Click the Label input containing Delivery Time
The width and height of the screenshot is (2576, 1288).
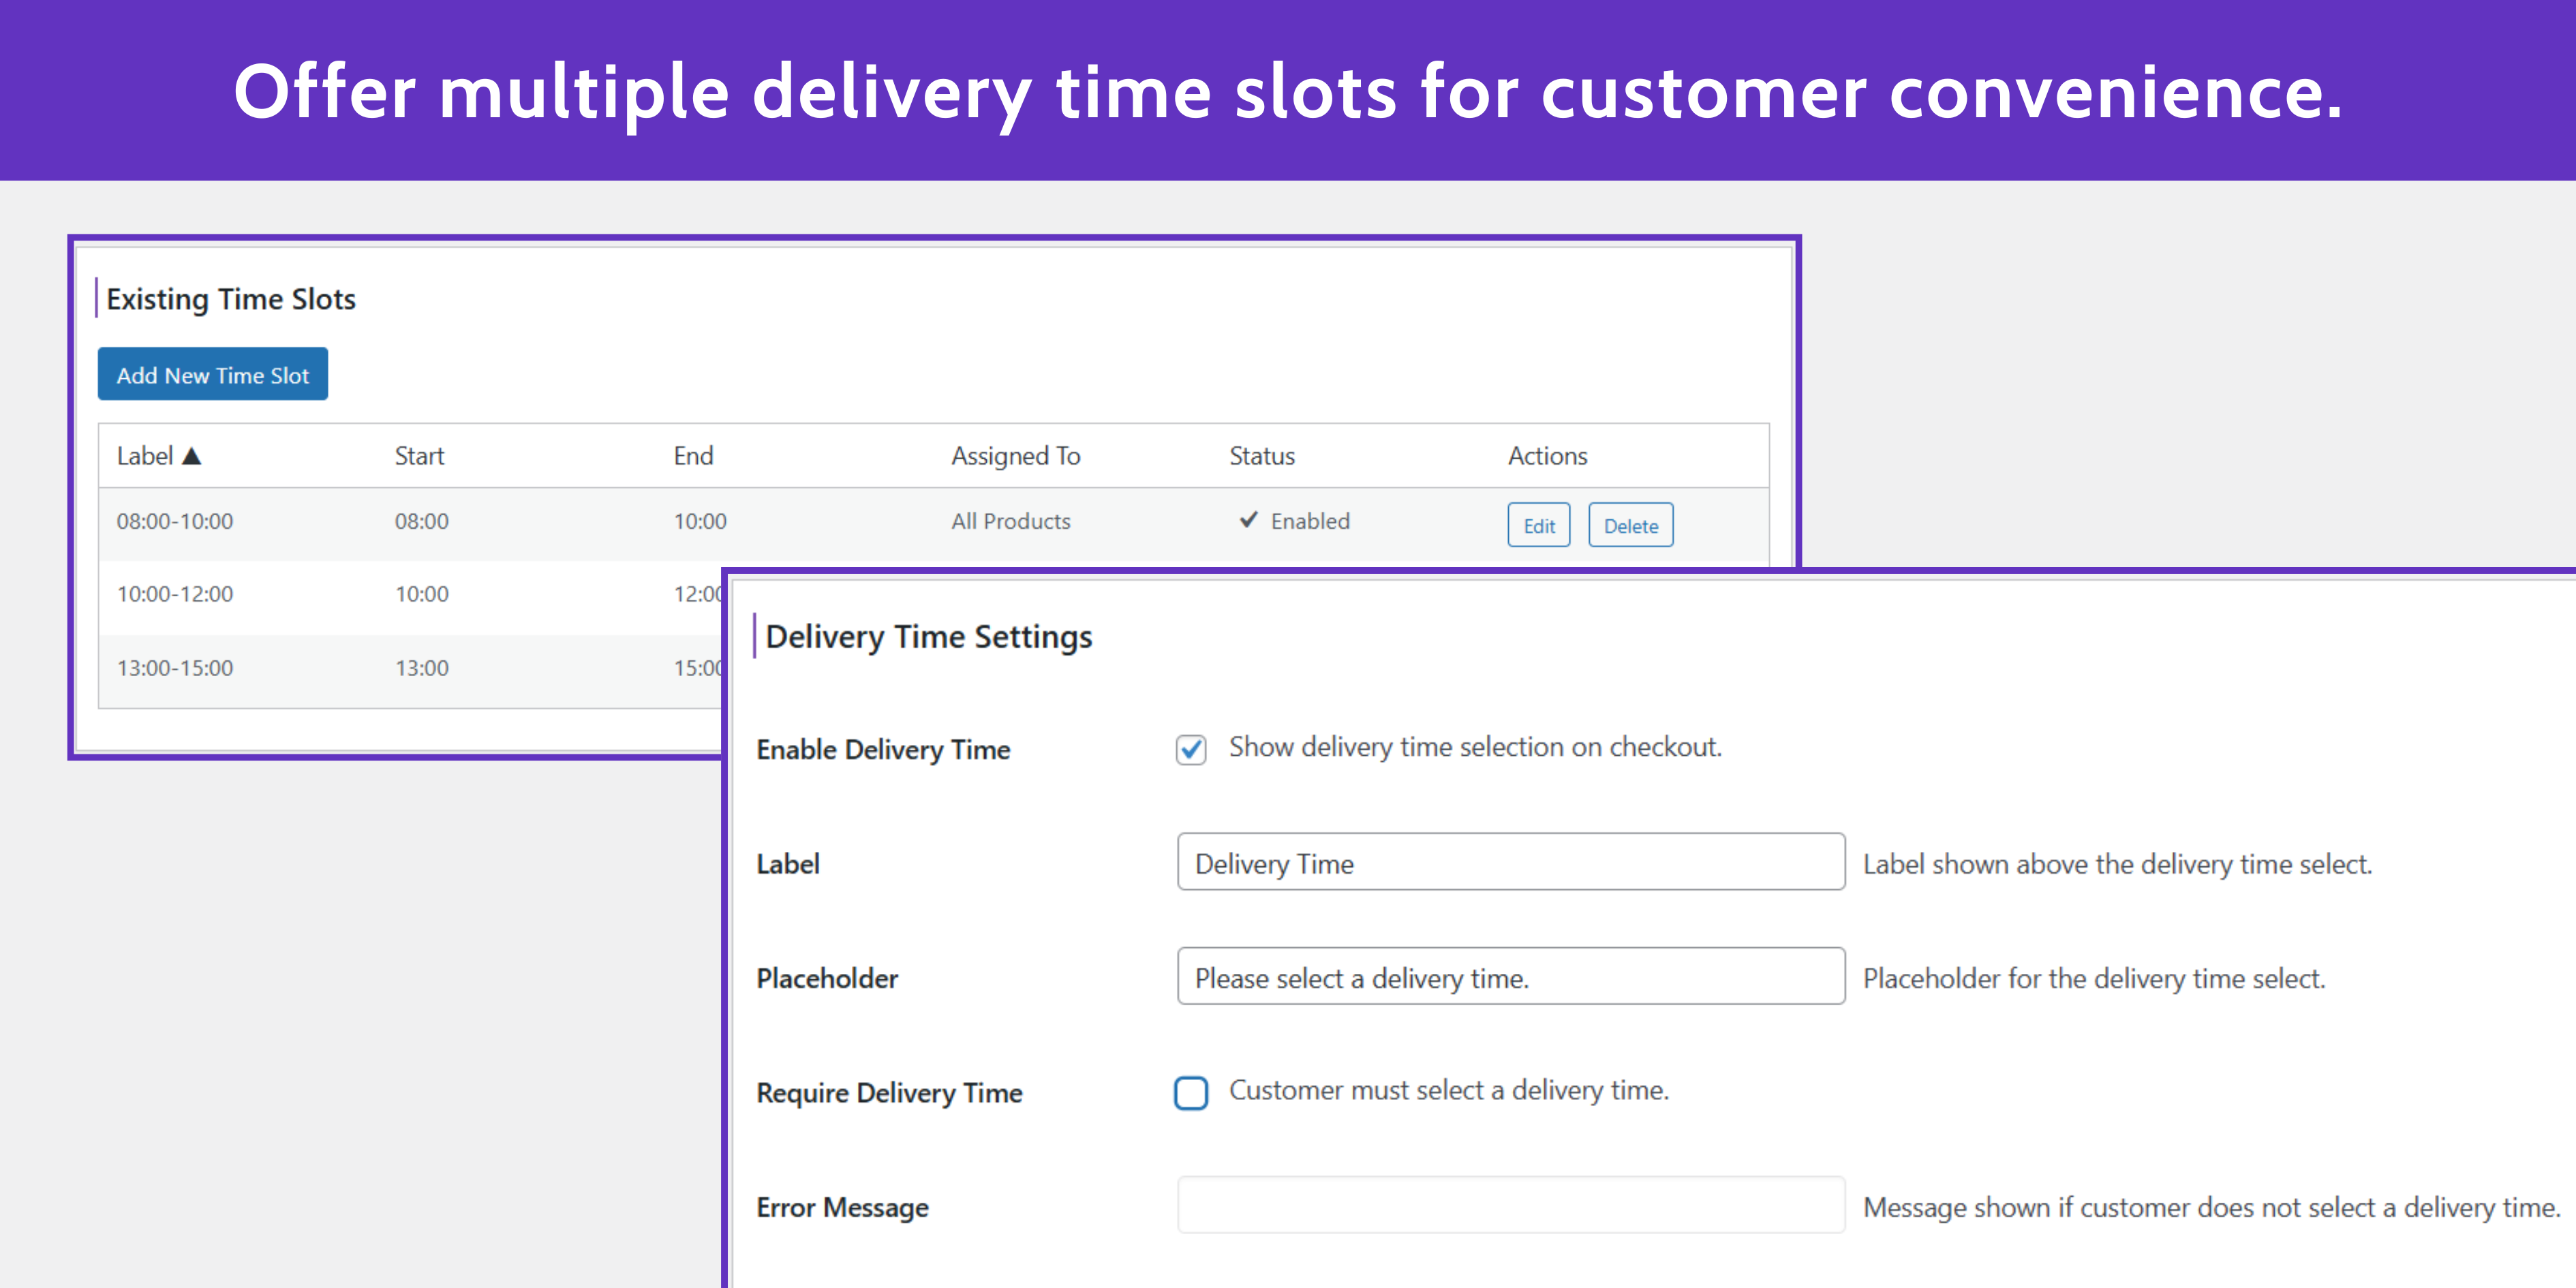[x=1510, y=863]
